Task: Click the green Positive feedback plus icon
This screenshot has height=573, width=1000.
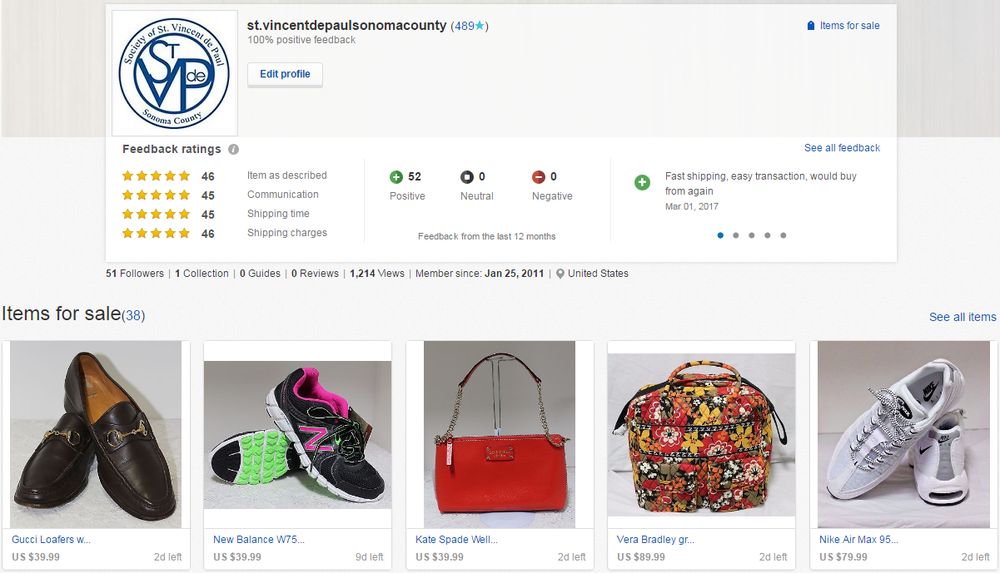Action: [396, 177]
